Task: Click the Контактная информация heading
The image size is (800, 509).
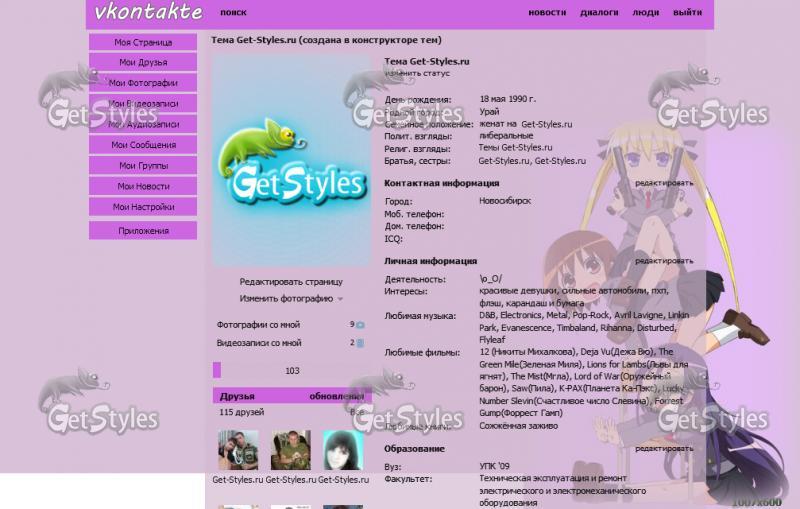Action: (441, 183)
